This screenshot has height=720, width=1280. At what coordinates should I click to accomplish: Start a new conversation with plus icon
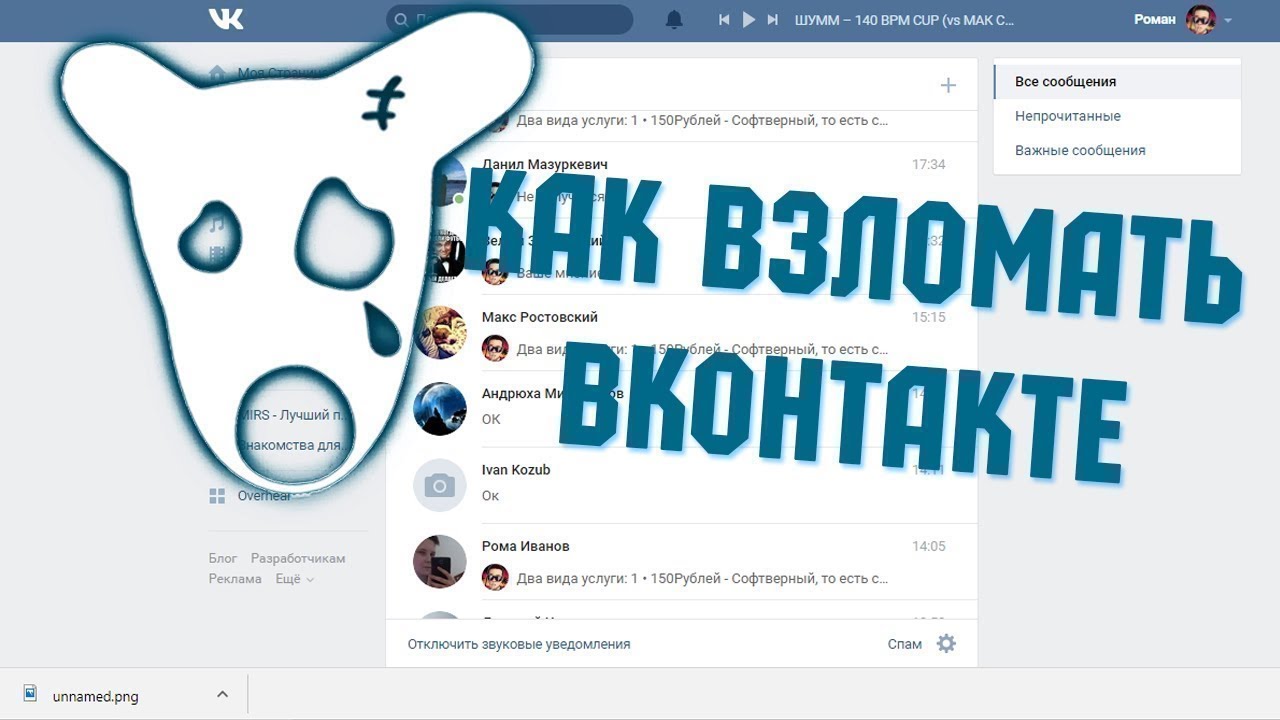(x=948, y=85)
